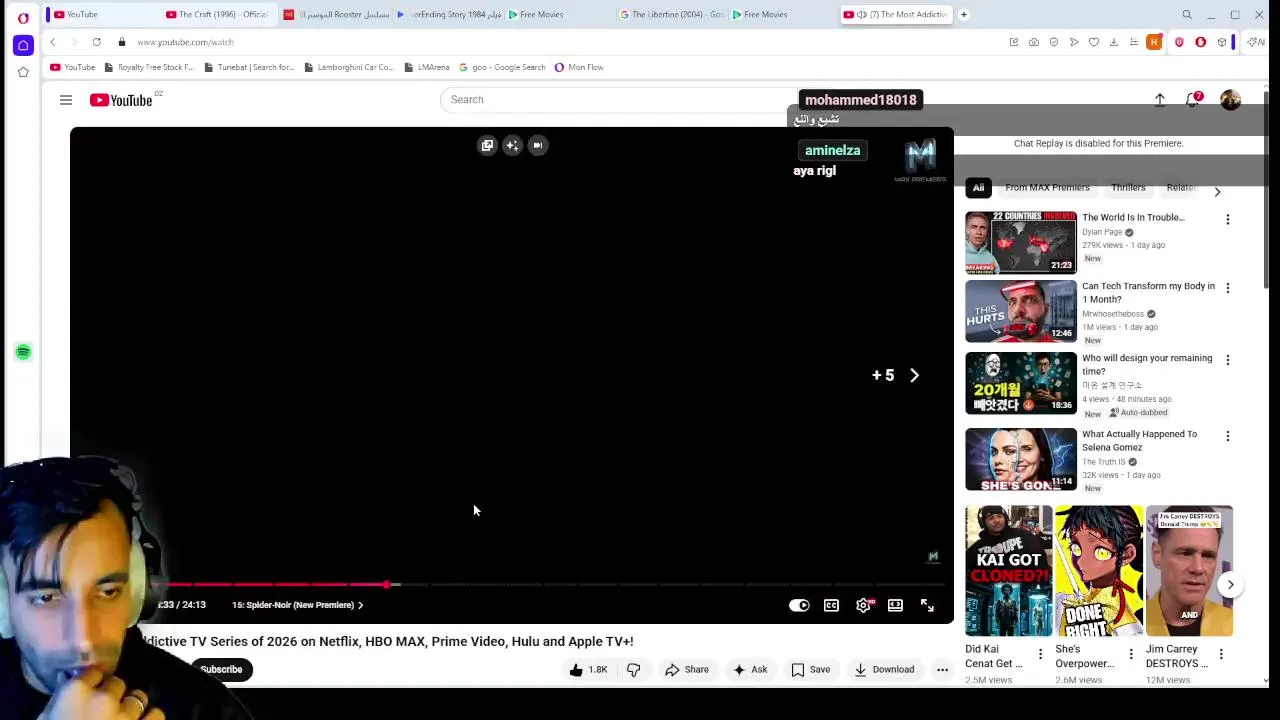This screenshot has height=720, width=1280.
Task: Expand the +5 more chevron on the video
Action: tap(914, 375)
